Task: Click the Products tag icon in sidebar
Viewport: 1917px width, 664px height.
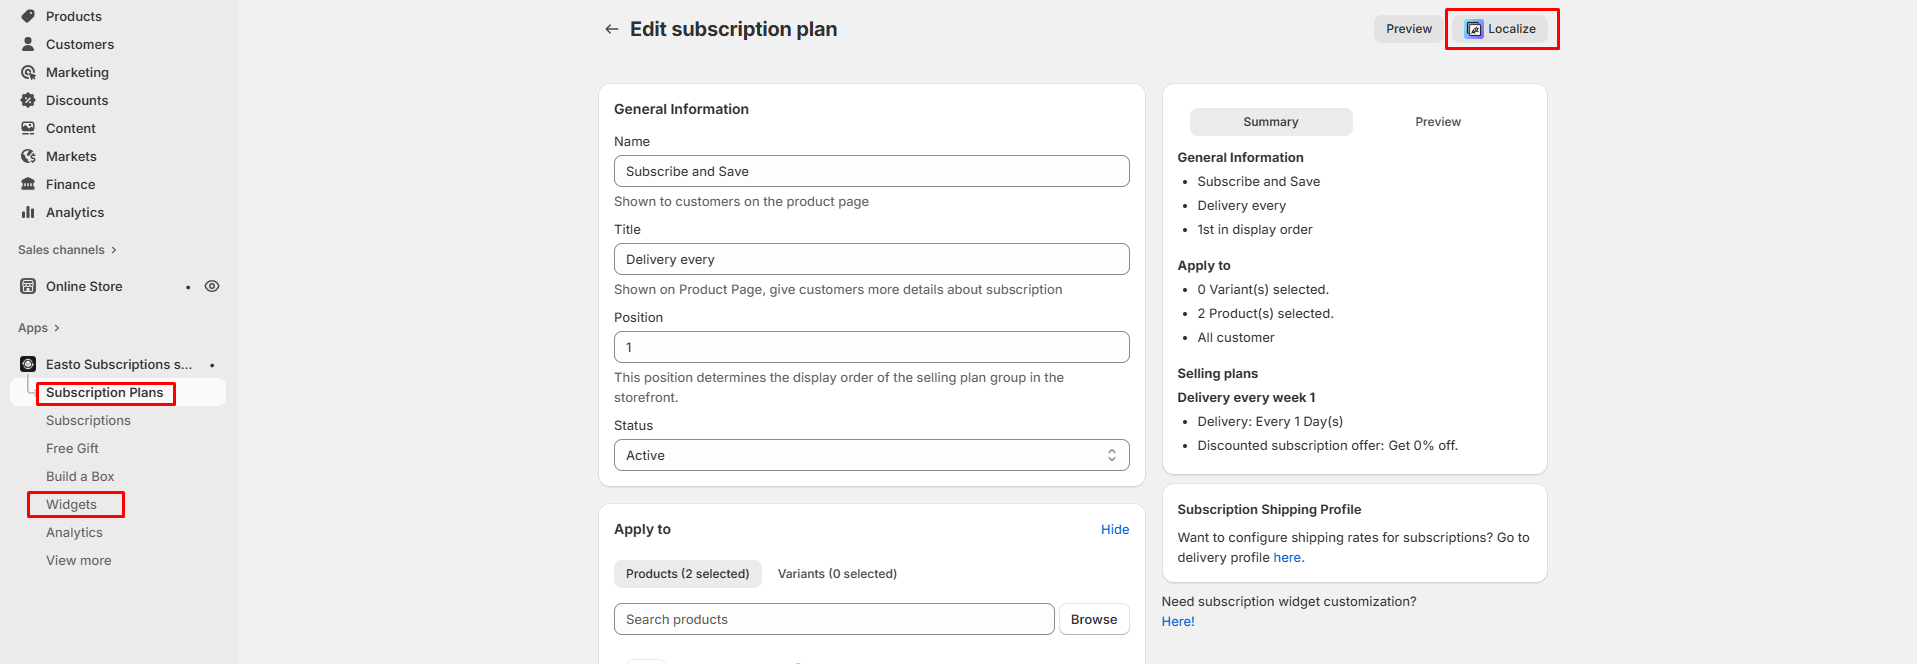Action: [x=28, y=16]
